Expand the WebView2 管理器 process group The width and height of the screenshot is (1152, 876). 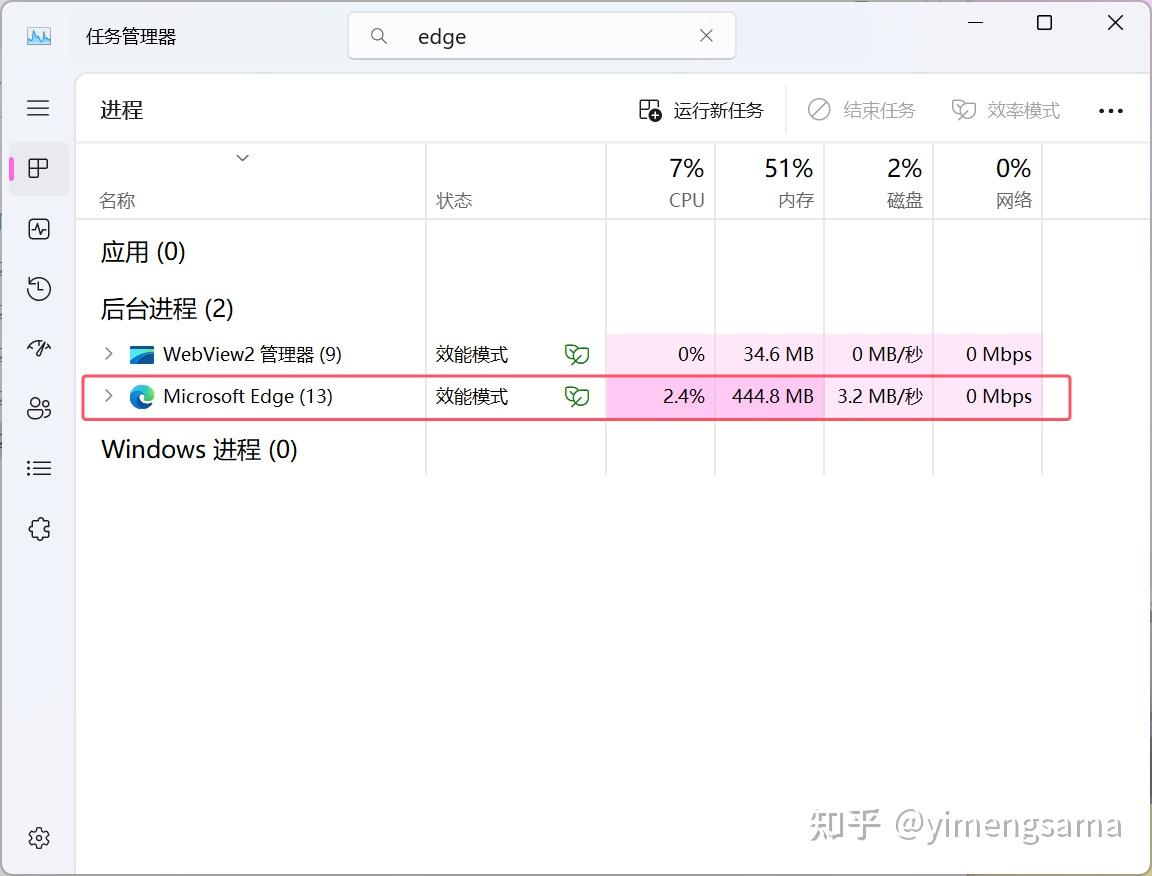pyautogui.click(x=109, y=353)
